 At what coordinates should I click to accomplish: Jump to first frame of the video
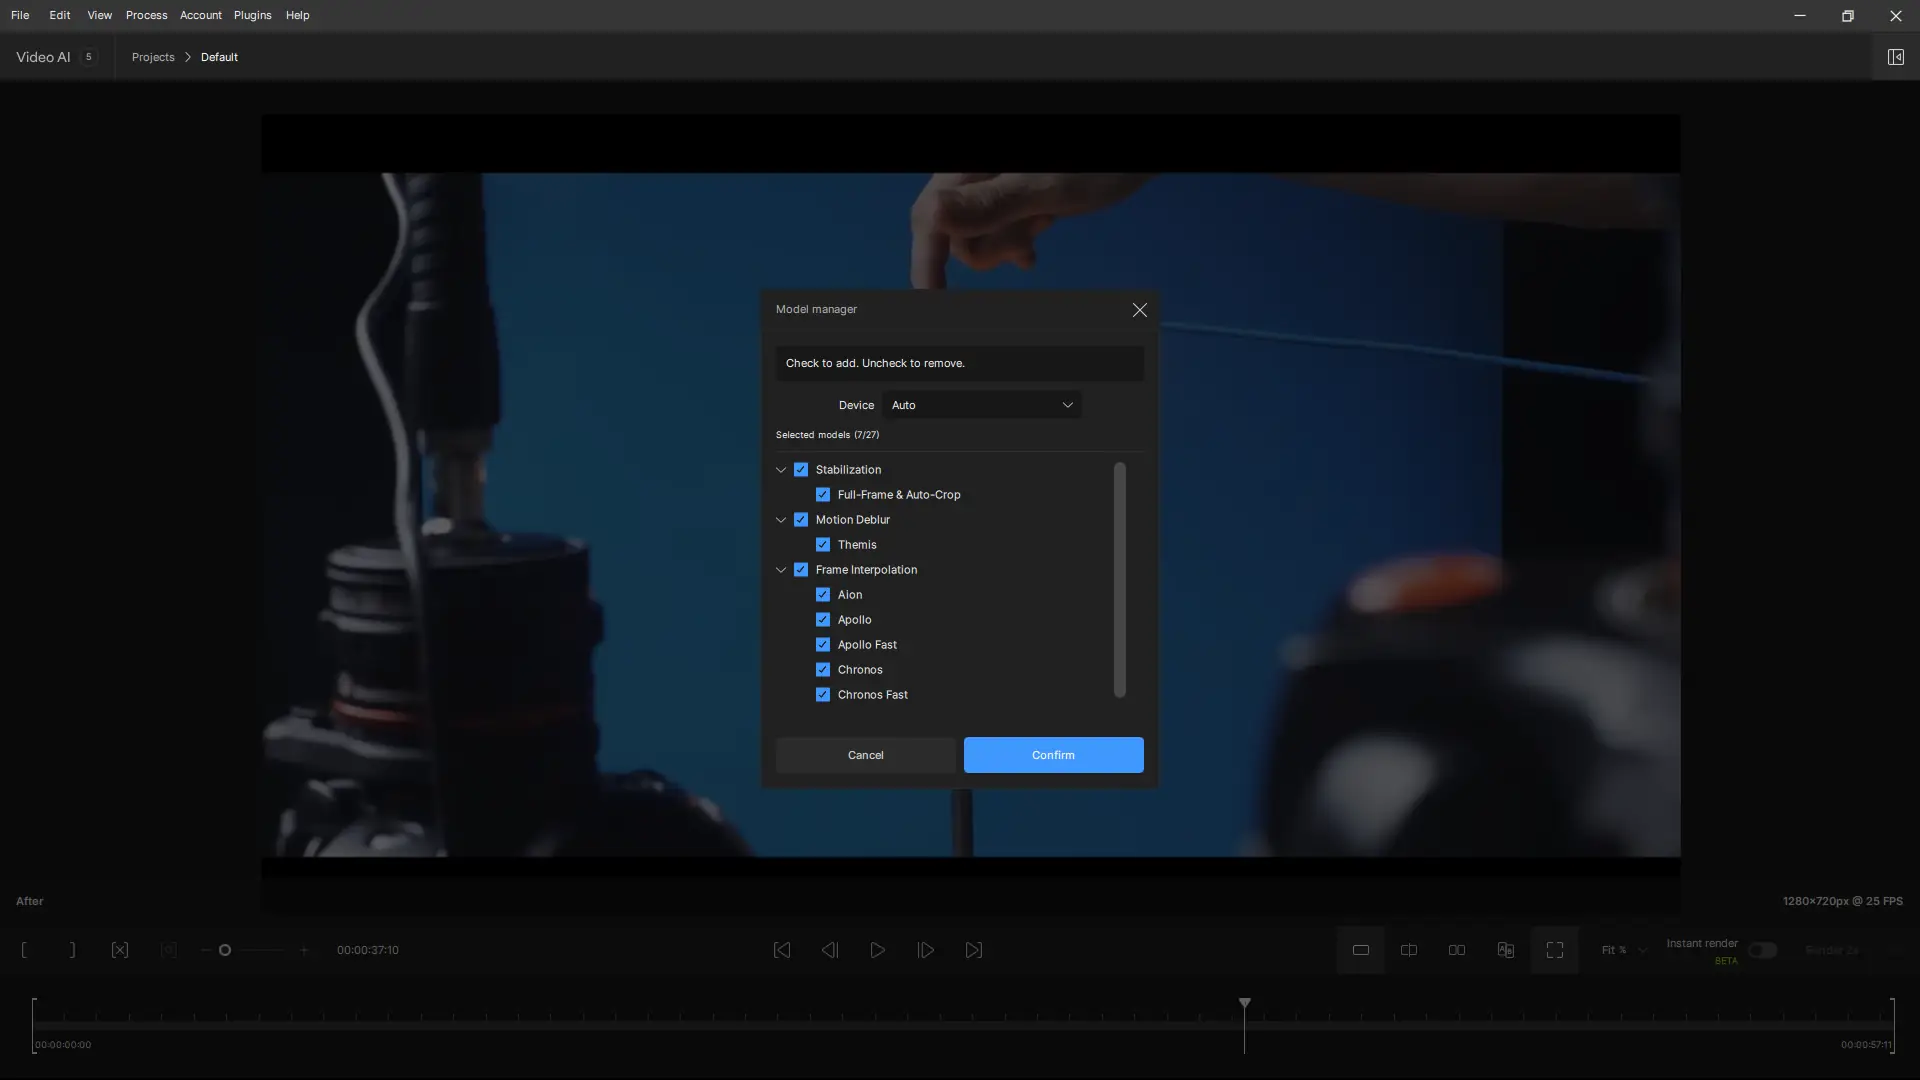pyautogui.click(x=782, y=950)
